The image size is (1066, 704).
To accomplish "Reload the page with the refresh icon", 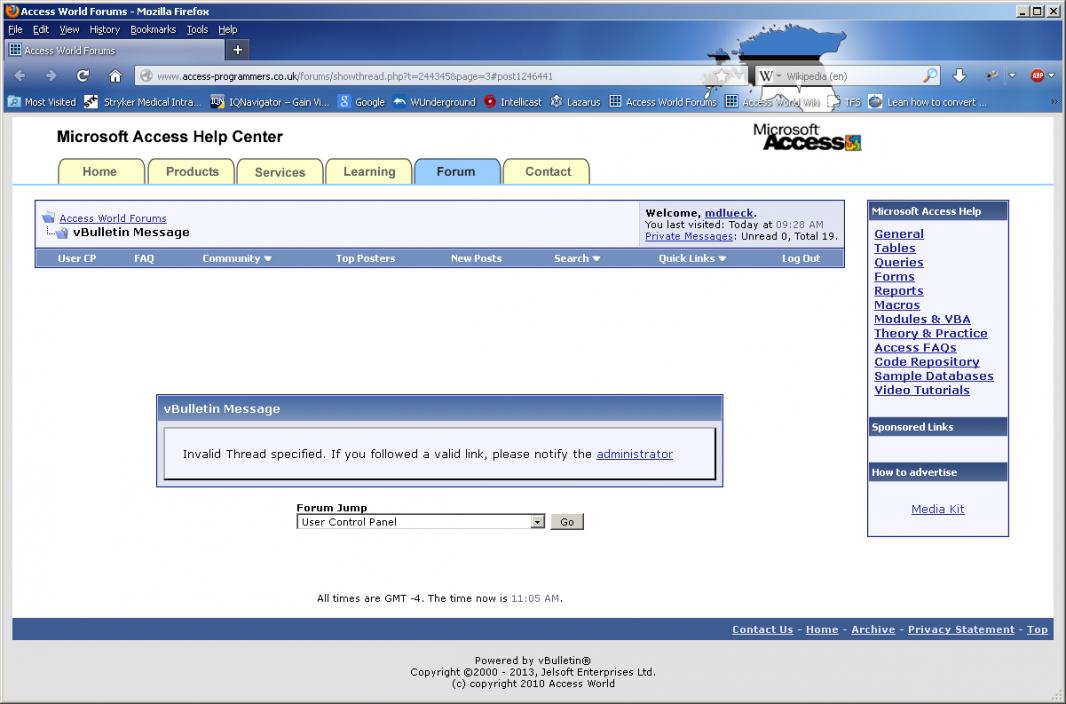I will [83, 75].
